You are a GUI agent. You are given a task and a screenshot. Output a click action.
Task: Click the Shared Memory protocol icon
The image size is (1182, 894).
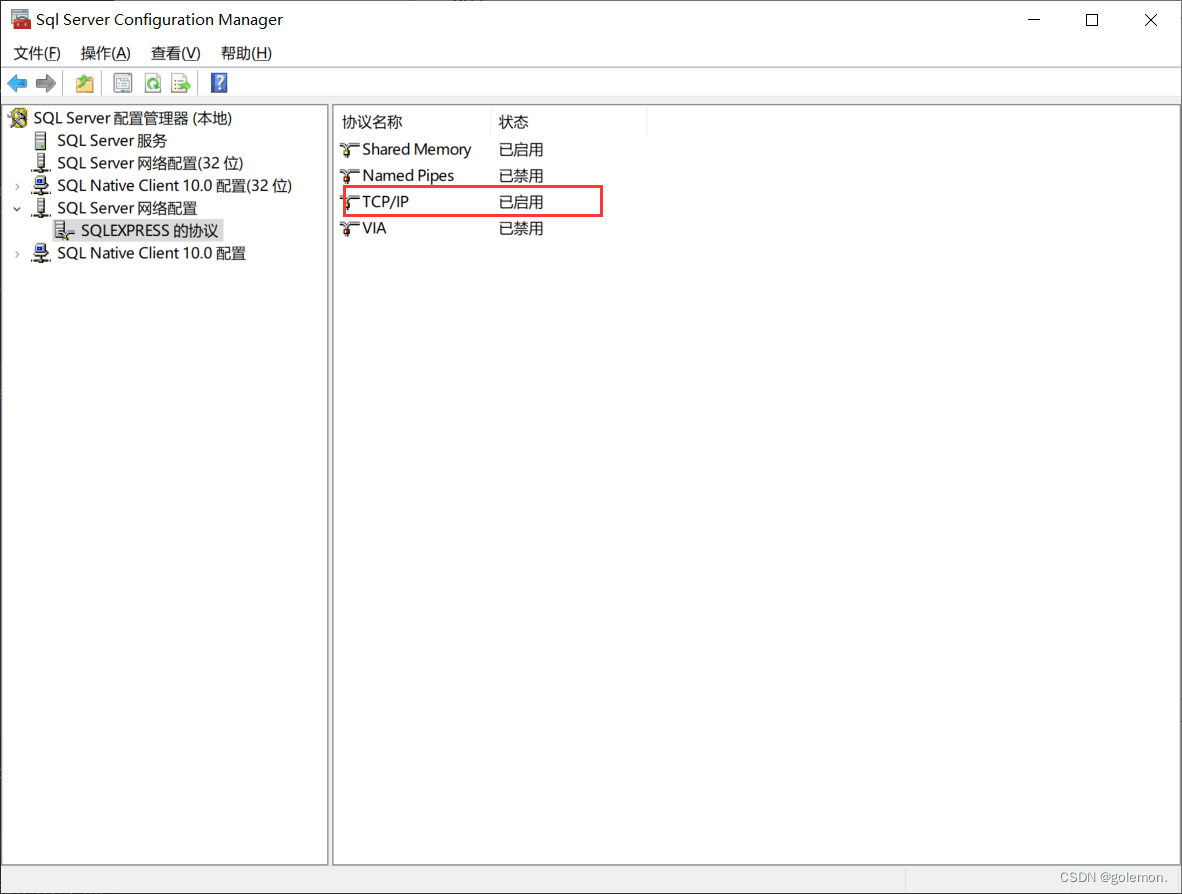pyautogui.click(x=349, y=150)
